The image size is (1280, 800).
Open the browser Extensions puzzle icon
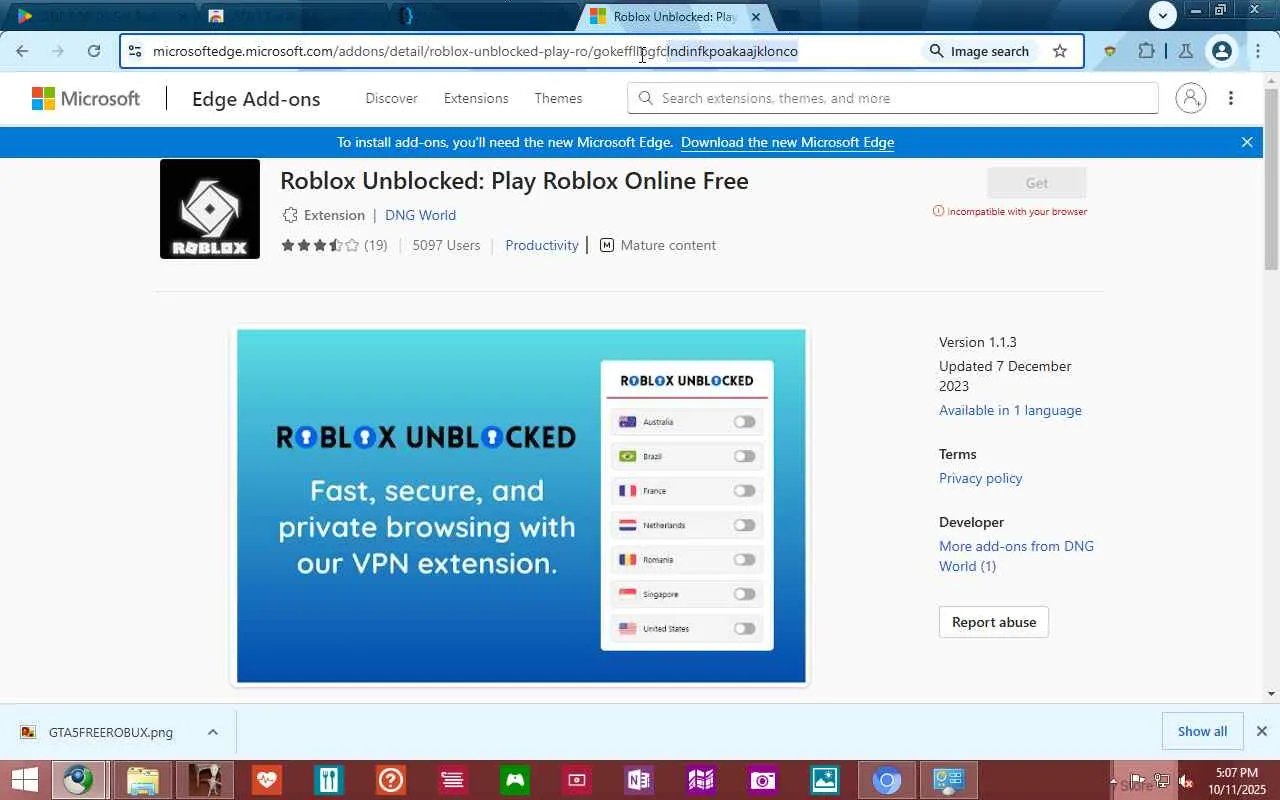tap(1146, 51)
